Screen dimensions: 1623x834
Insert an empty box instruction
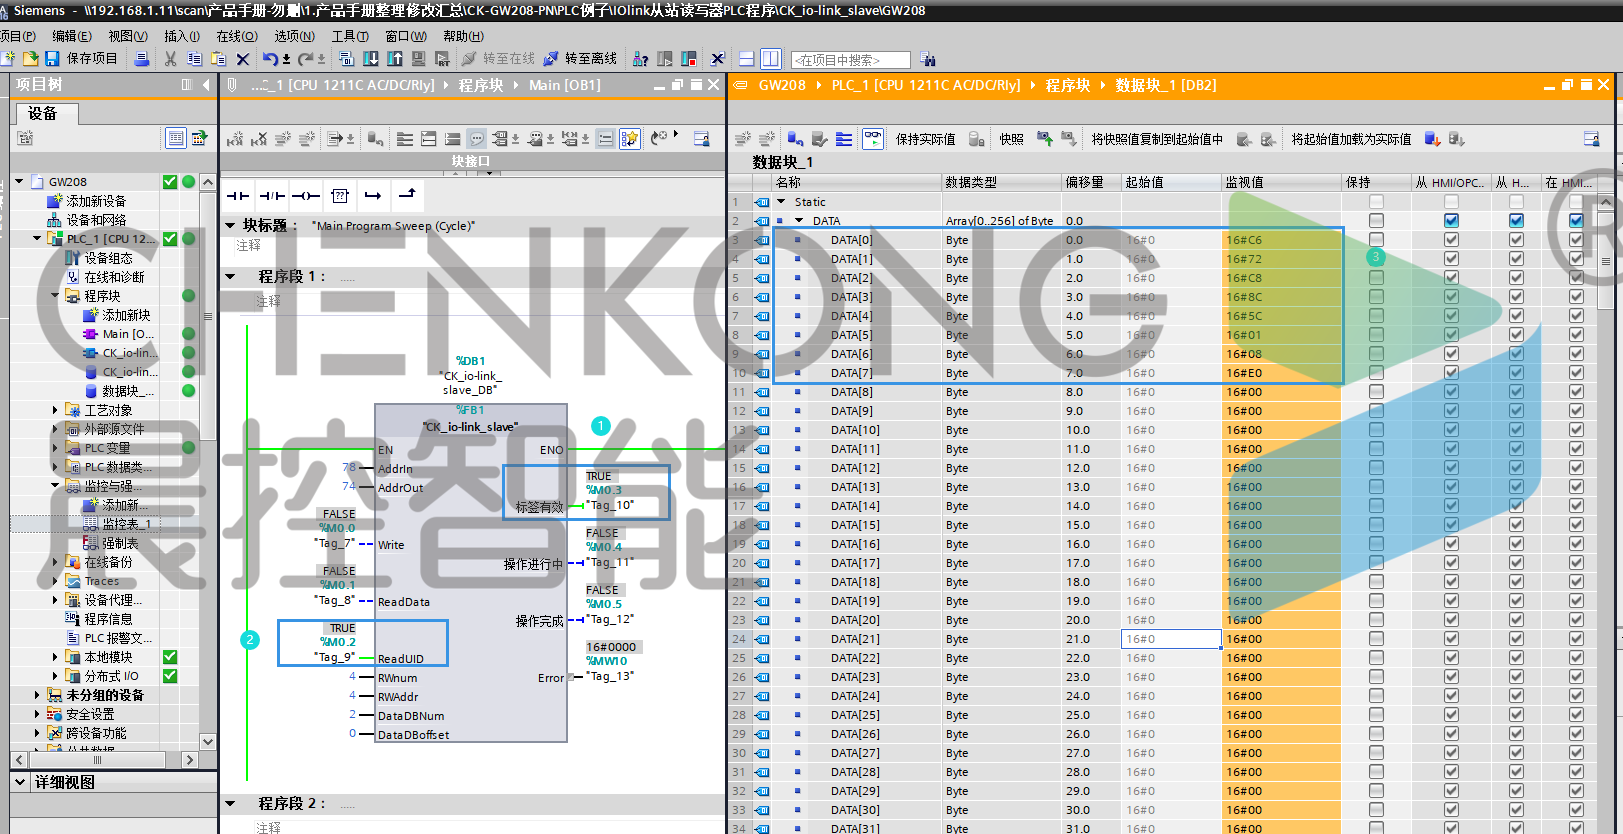coord(340,196)
